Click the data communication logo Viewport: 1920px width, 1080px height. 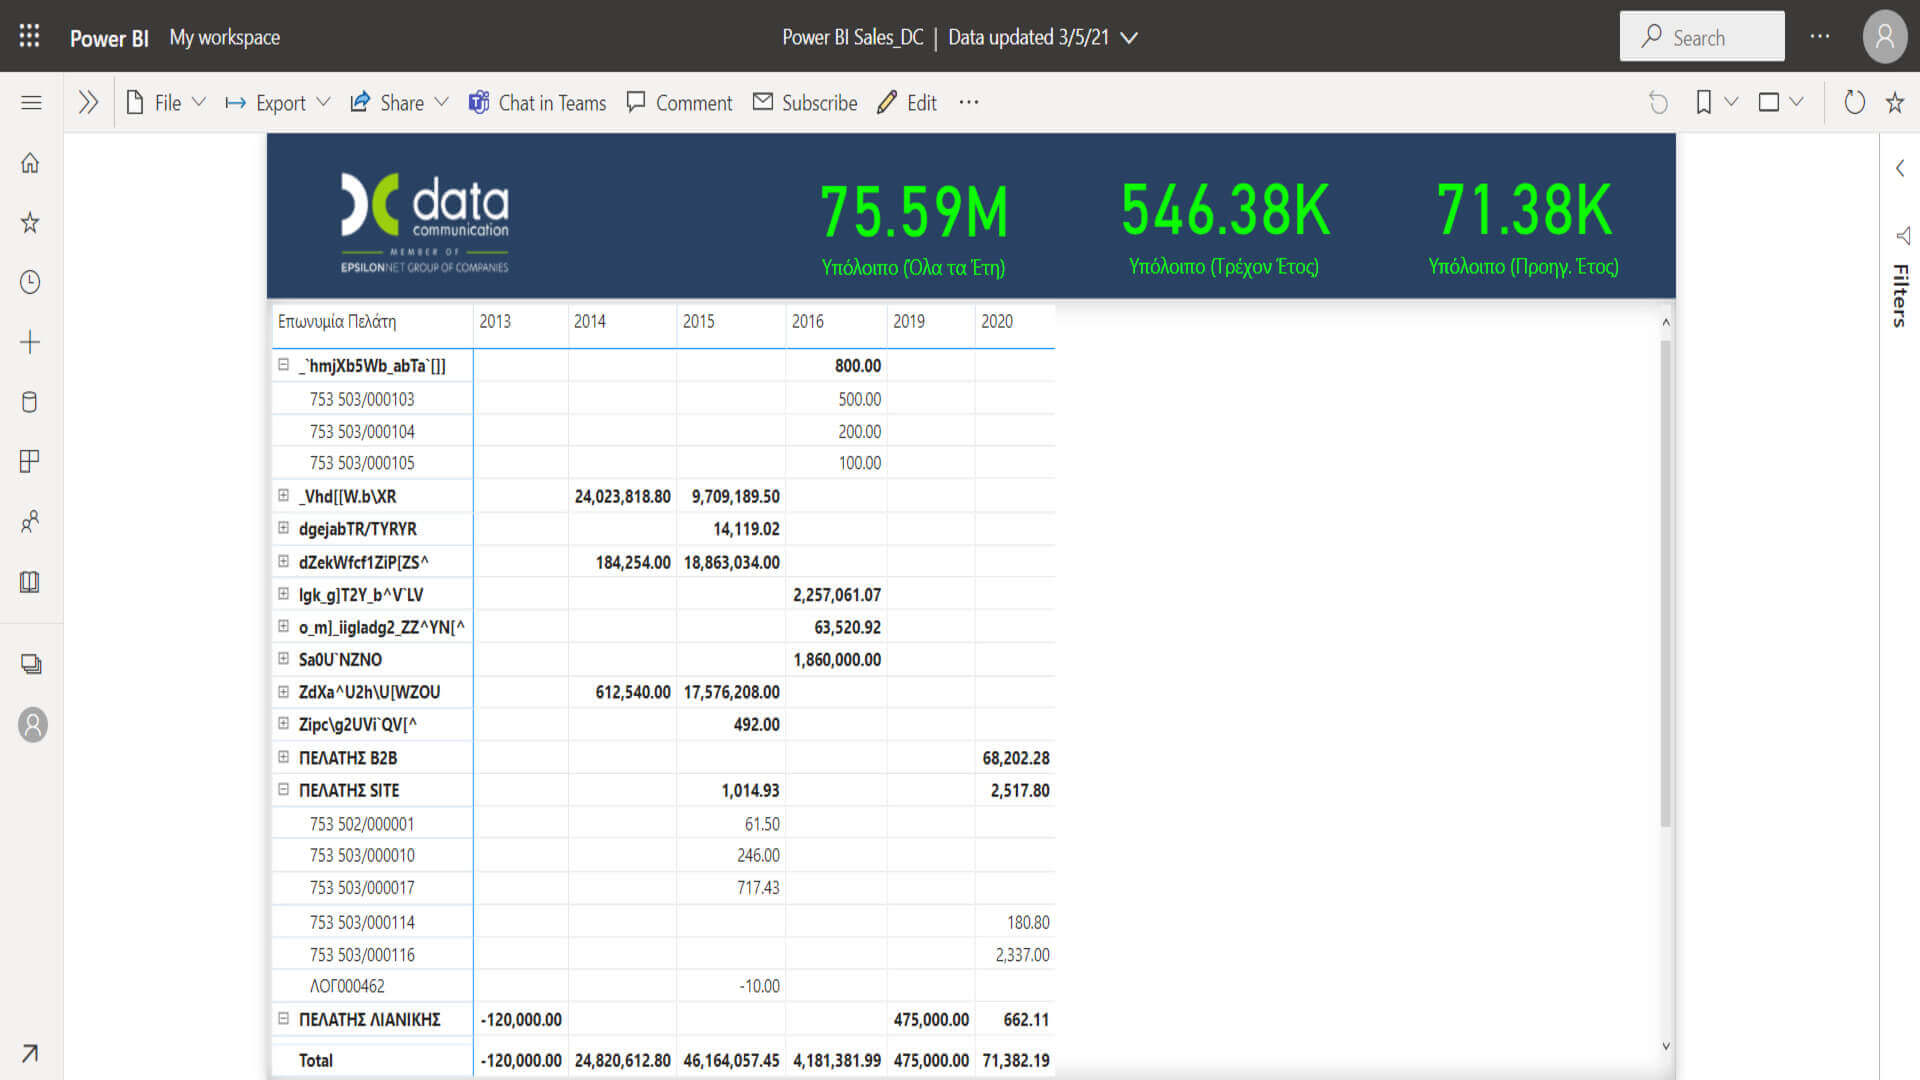pyautogui.click(x=425, y=223)
